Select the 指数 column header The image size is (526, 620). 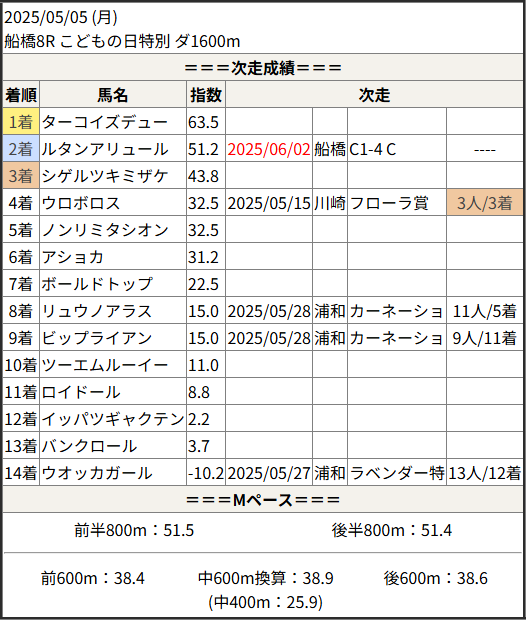(x=206, y=95)
